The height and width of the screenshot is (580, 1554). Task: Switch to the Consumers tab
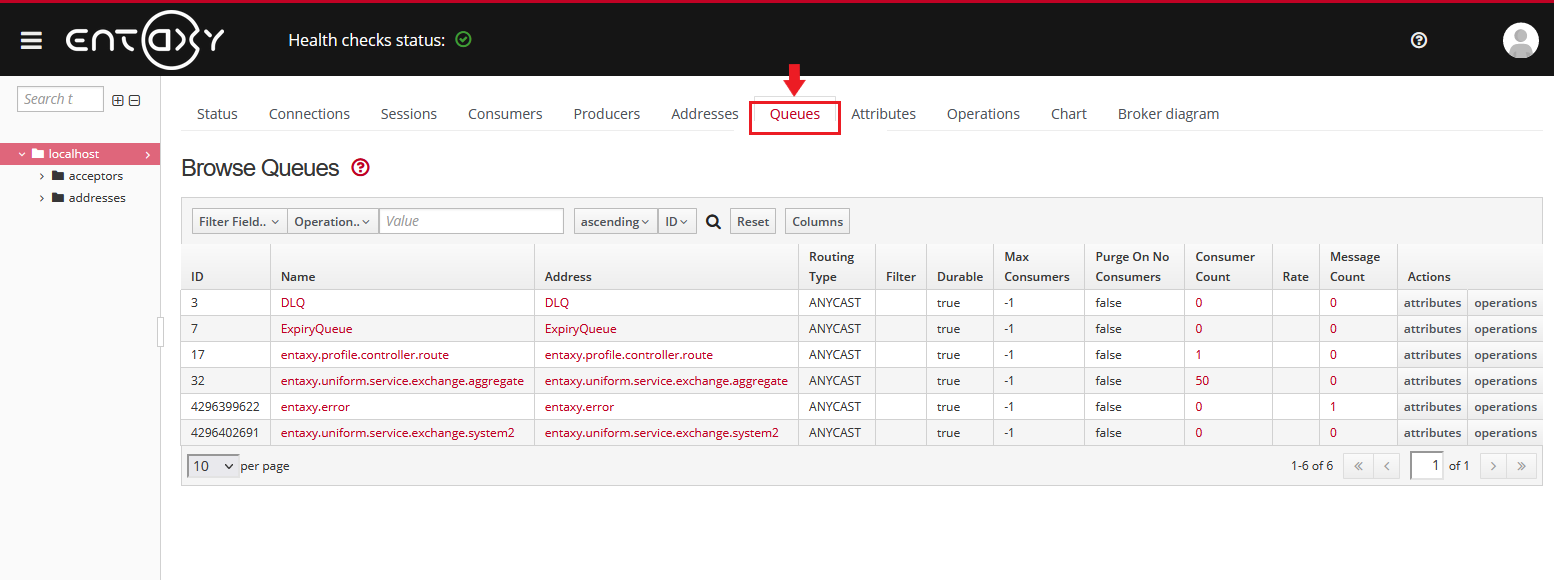coord(505,114)
